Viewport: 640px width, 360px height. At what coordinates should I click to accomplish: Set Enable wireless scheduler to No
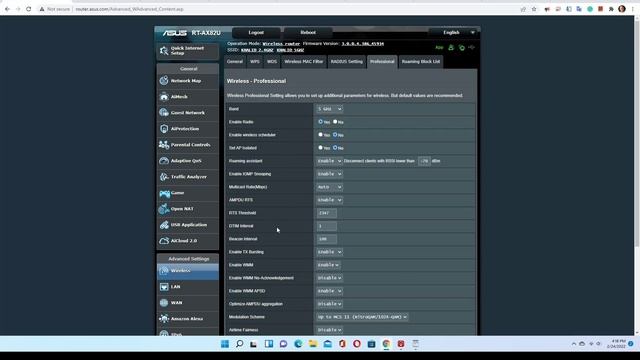335,135
